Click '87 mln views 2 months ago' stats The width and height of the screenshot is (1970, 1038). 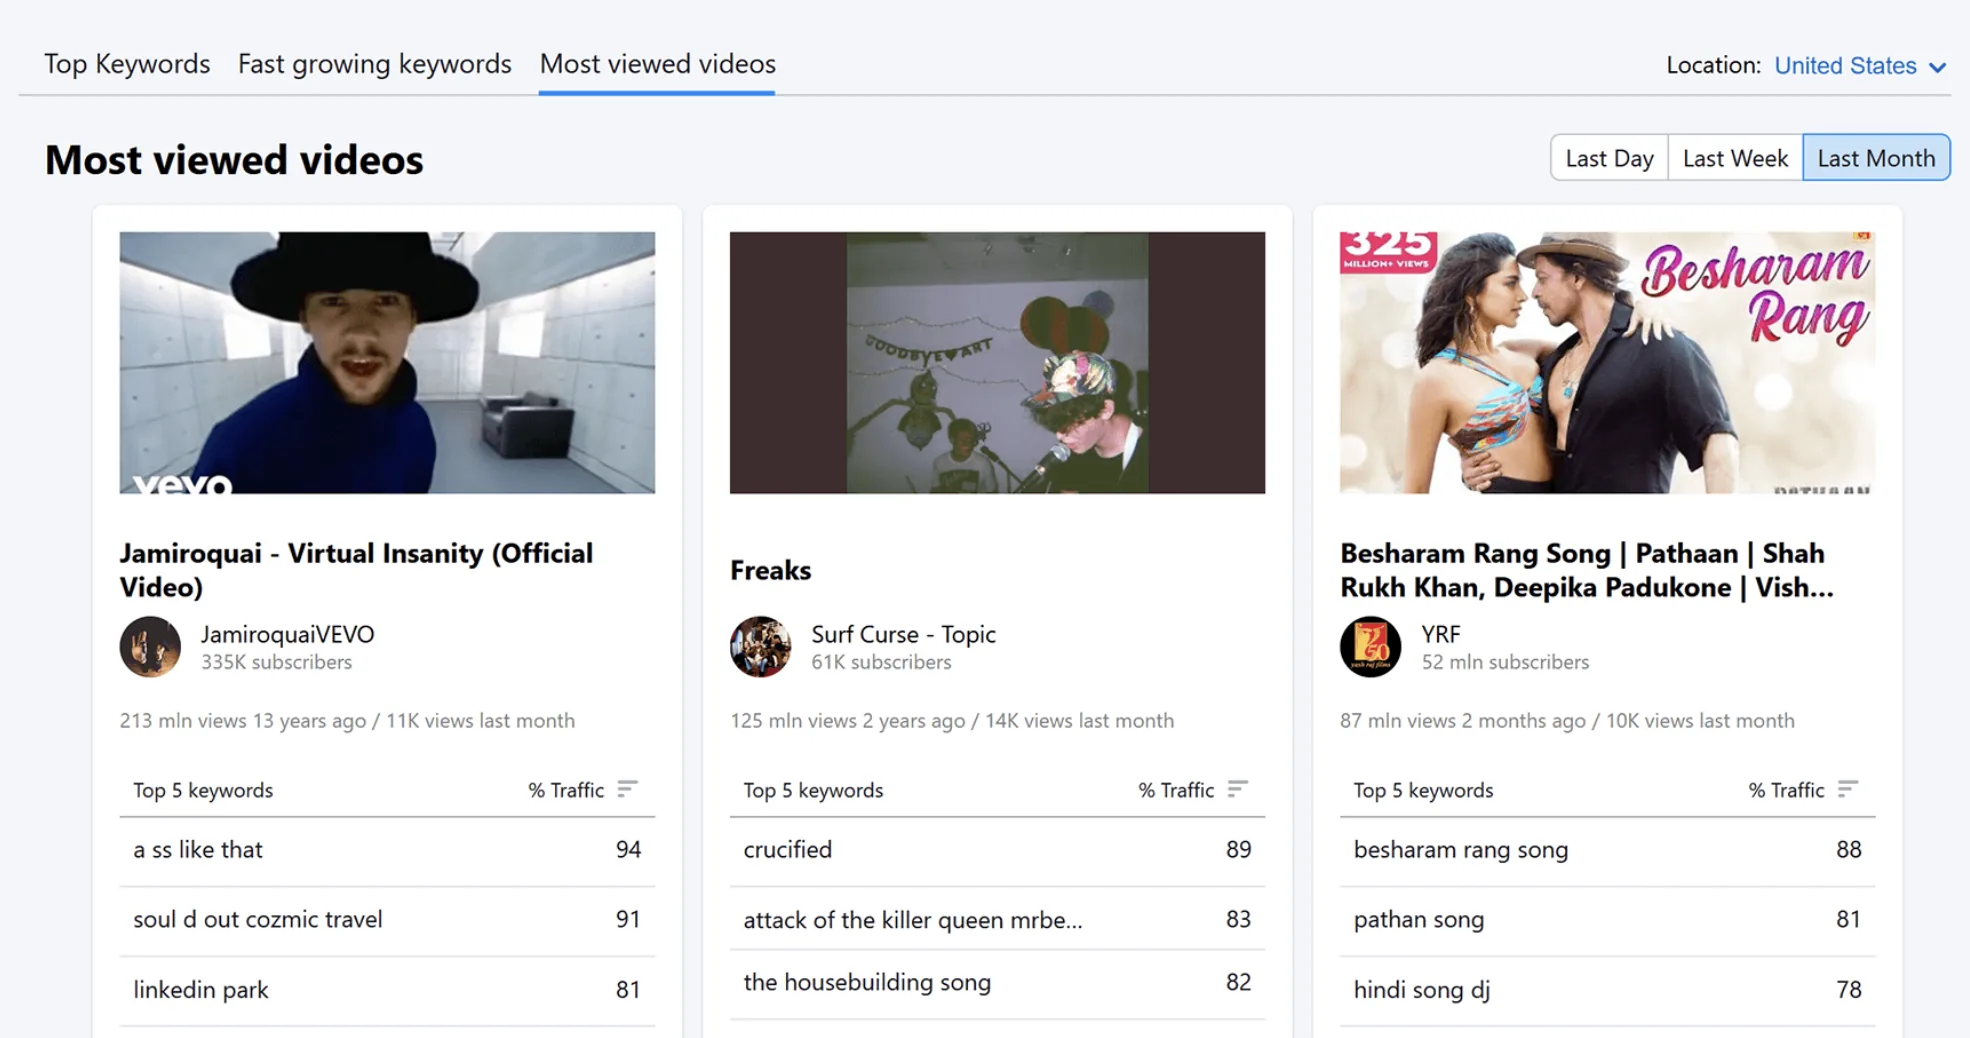[1463, 721]
